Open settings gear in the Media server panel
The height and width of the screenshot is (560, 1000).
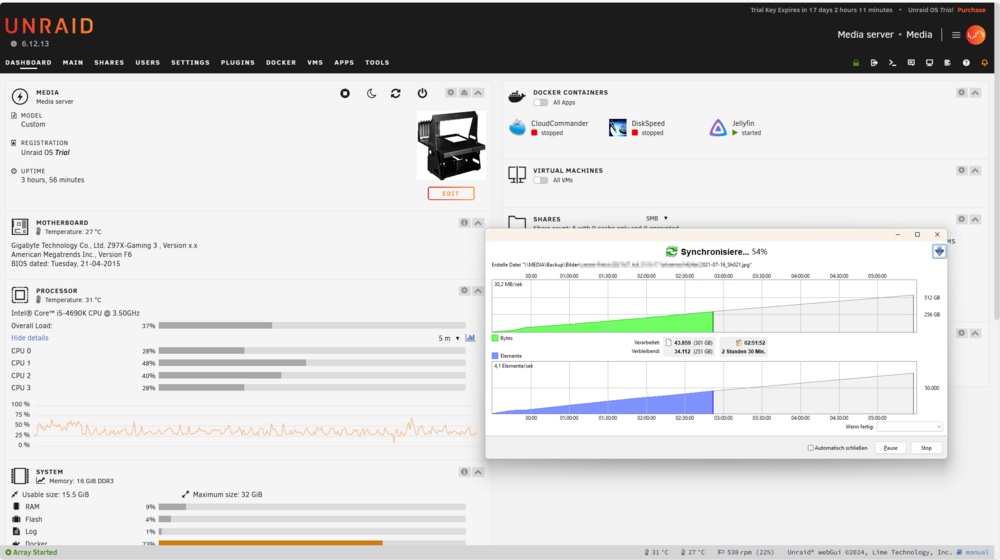coord(451,92)
